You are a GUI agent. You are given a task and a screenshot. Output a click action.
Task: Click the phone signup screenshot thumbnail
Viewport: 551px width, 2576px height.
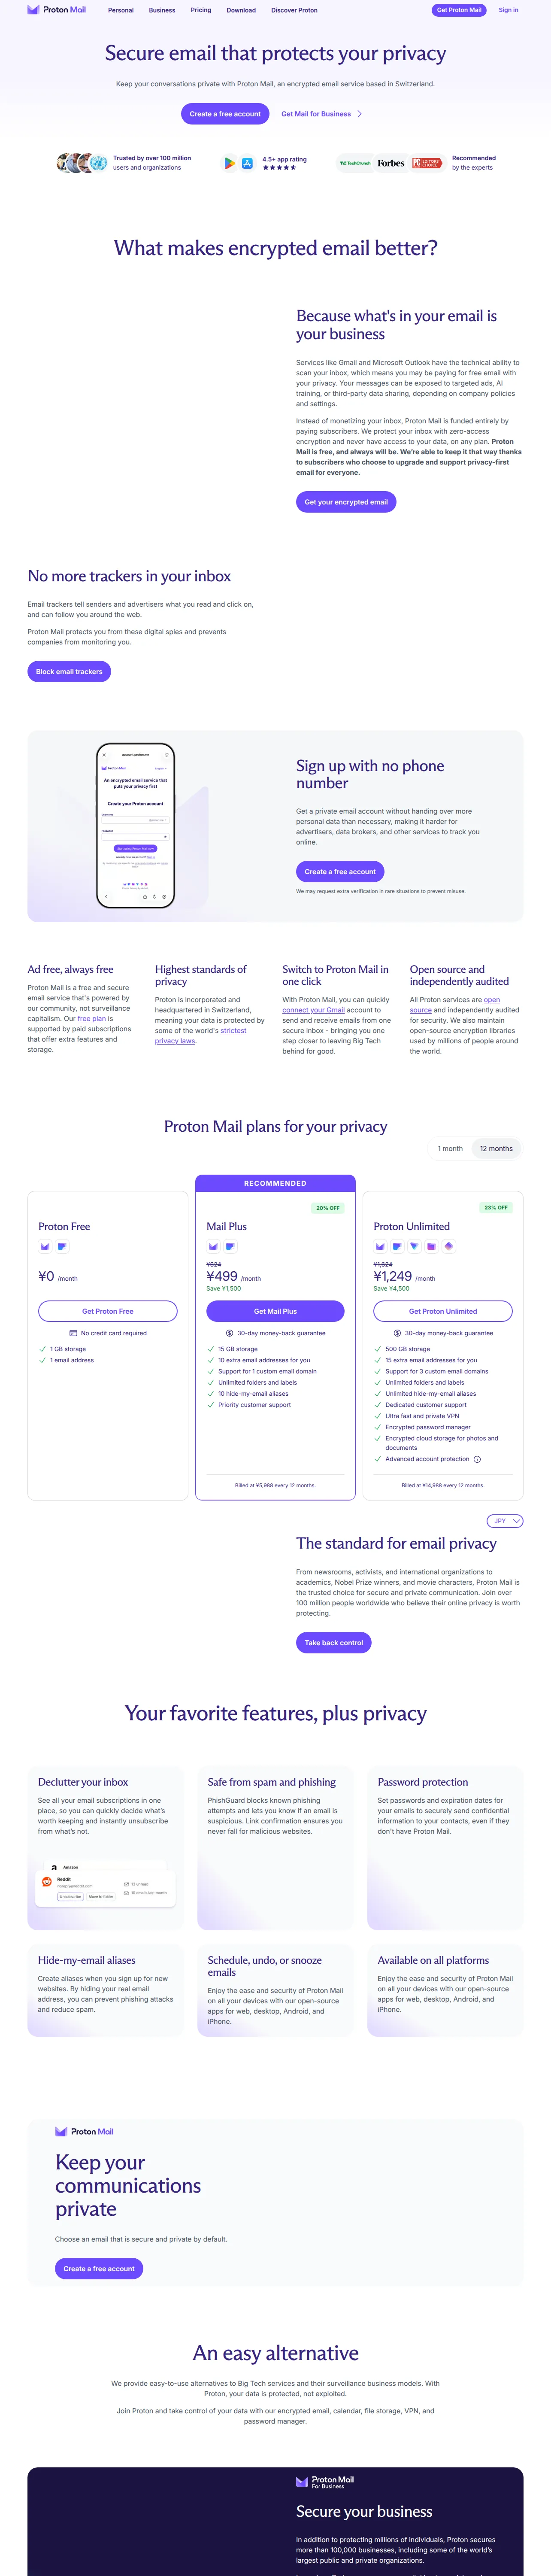135,825
